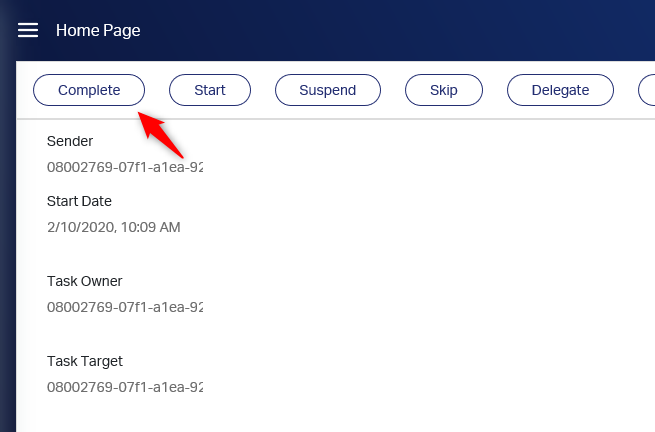
Task: Click the Task Owner ID value
Action: pos(125,307)
